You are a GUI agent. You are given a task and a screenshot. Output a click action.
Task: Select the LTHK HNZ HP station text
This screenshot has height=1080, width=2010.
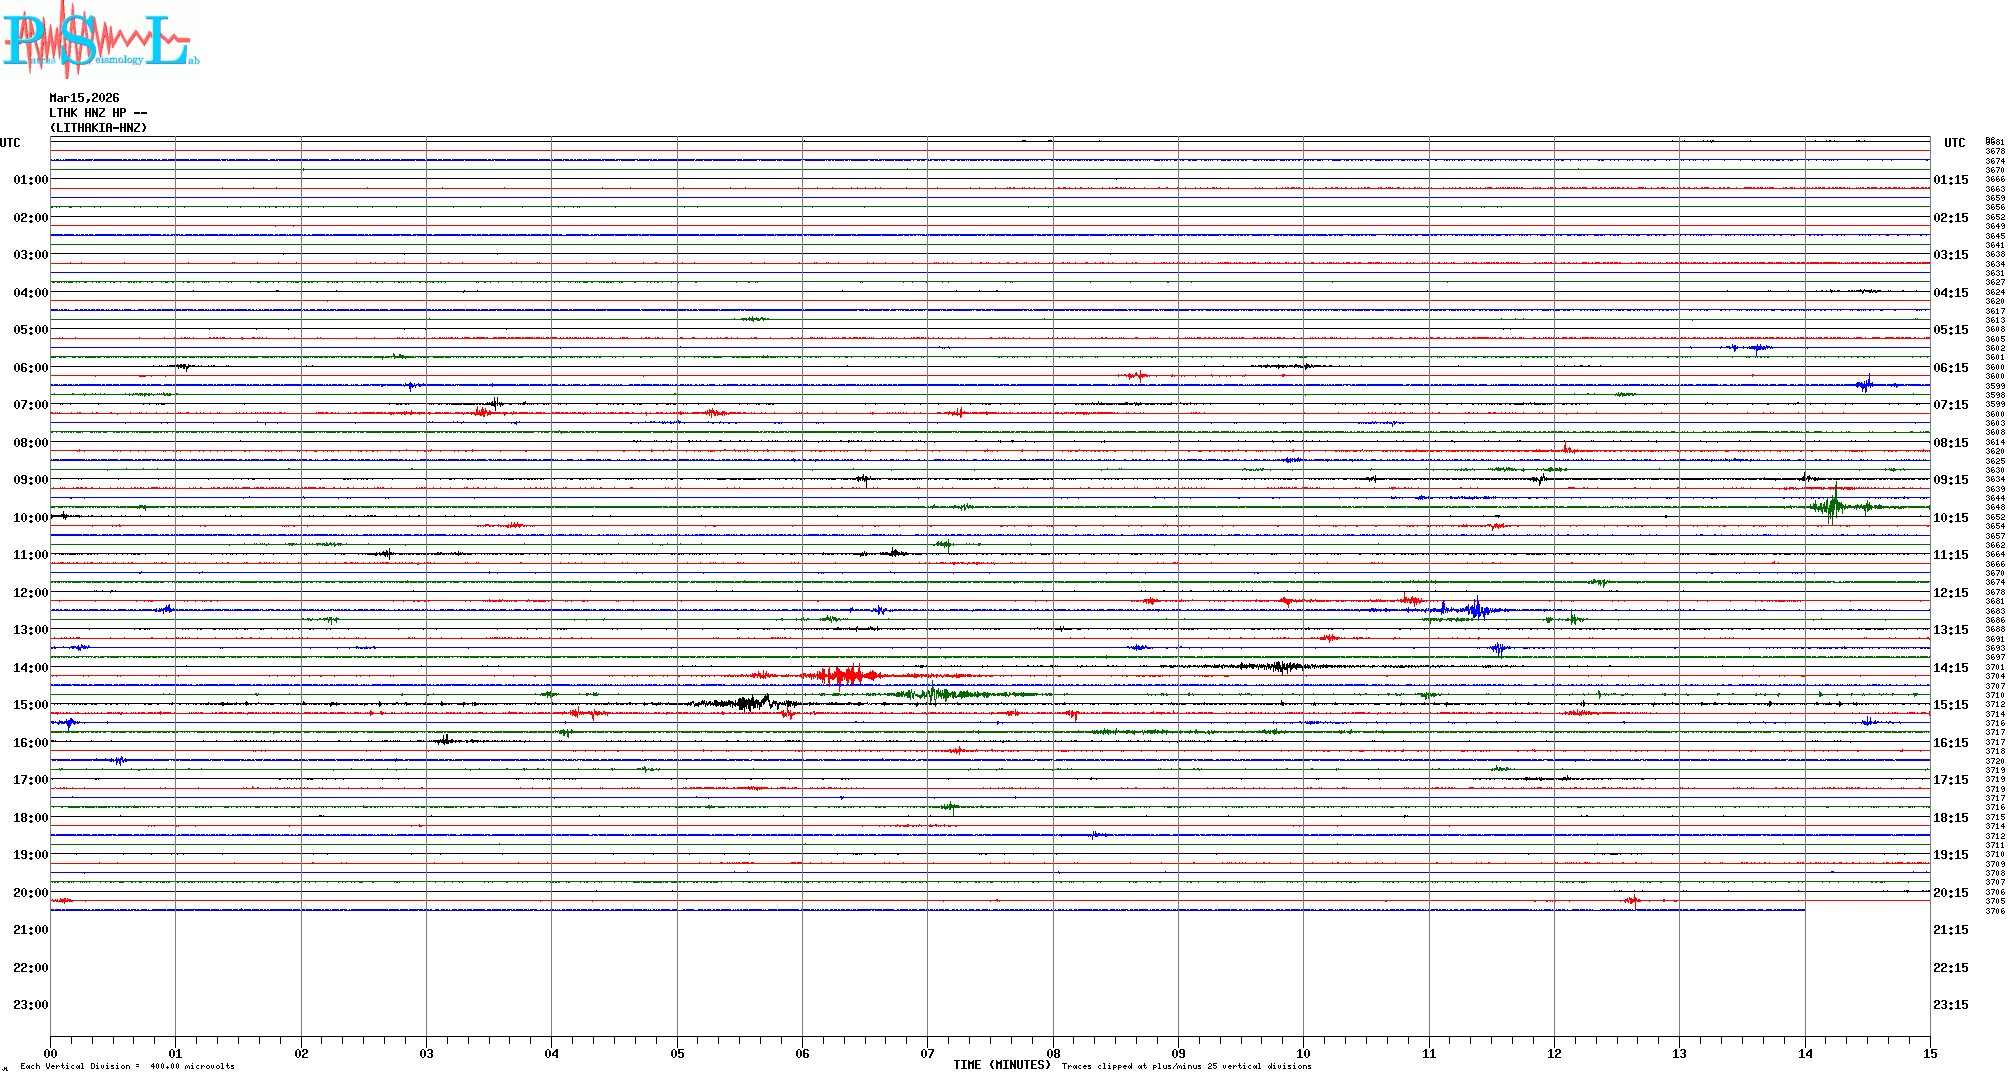tap(97, 113)
